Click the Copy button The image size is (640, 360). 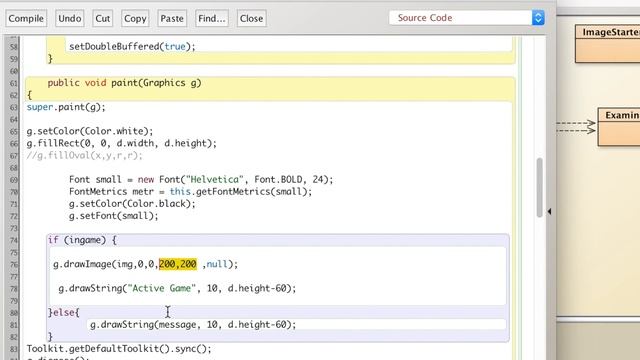pyautogui.click(x=135, y=18)
